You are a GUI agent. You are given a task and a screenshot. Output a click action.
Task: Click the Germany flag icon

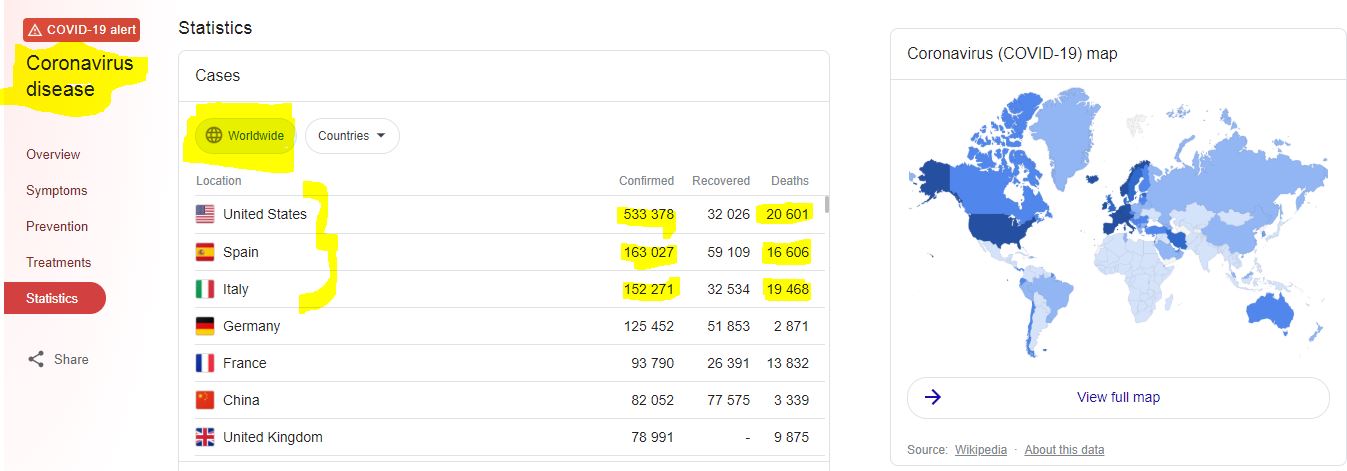(x=205, y=326)
